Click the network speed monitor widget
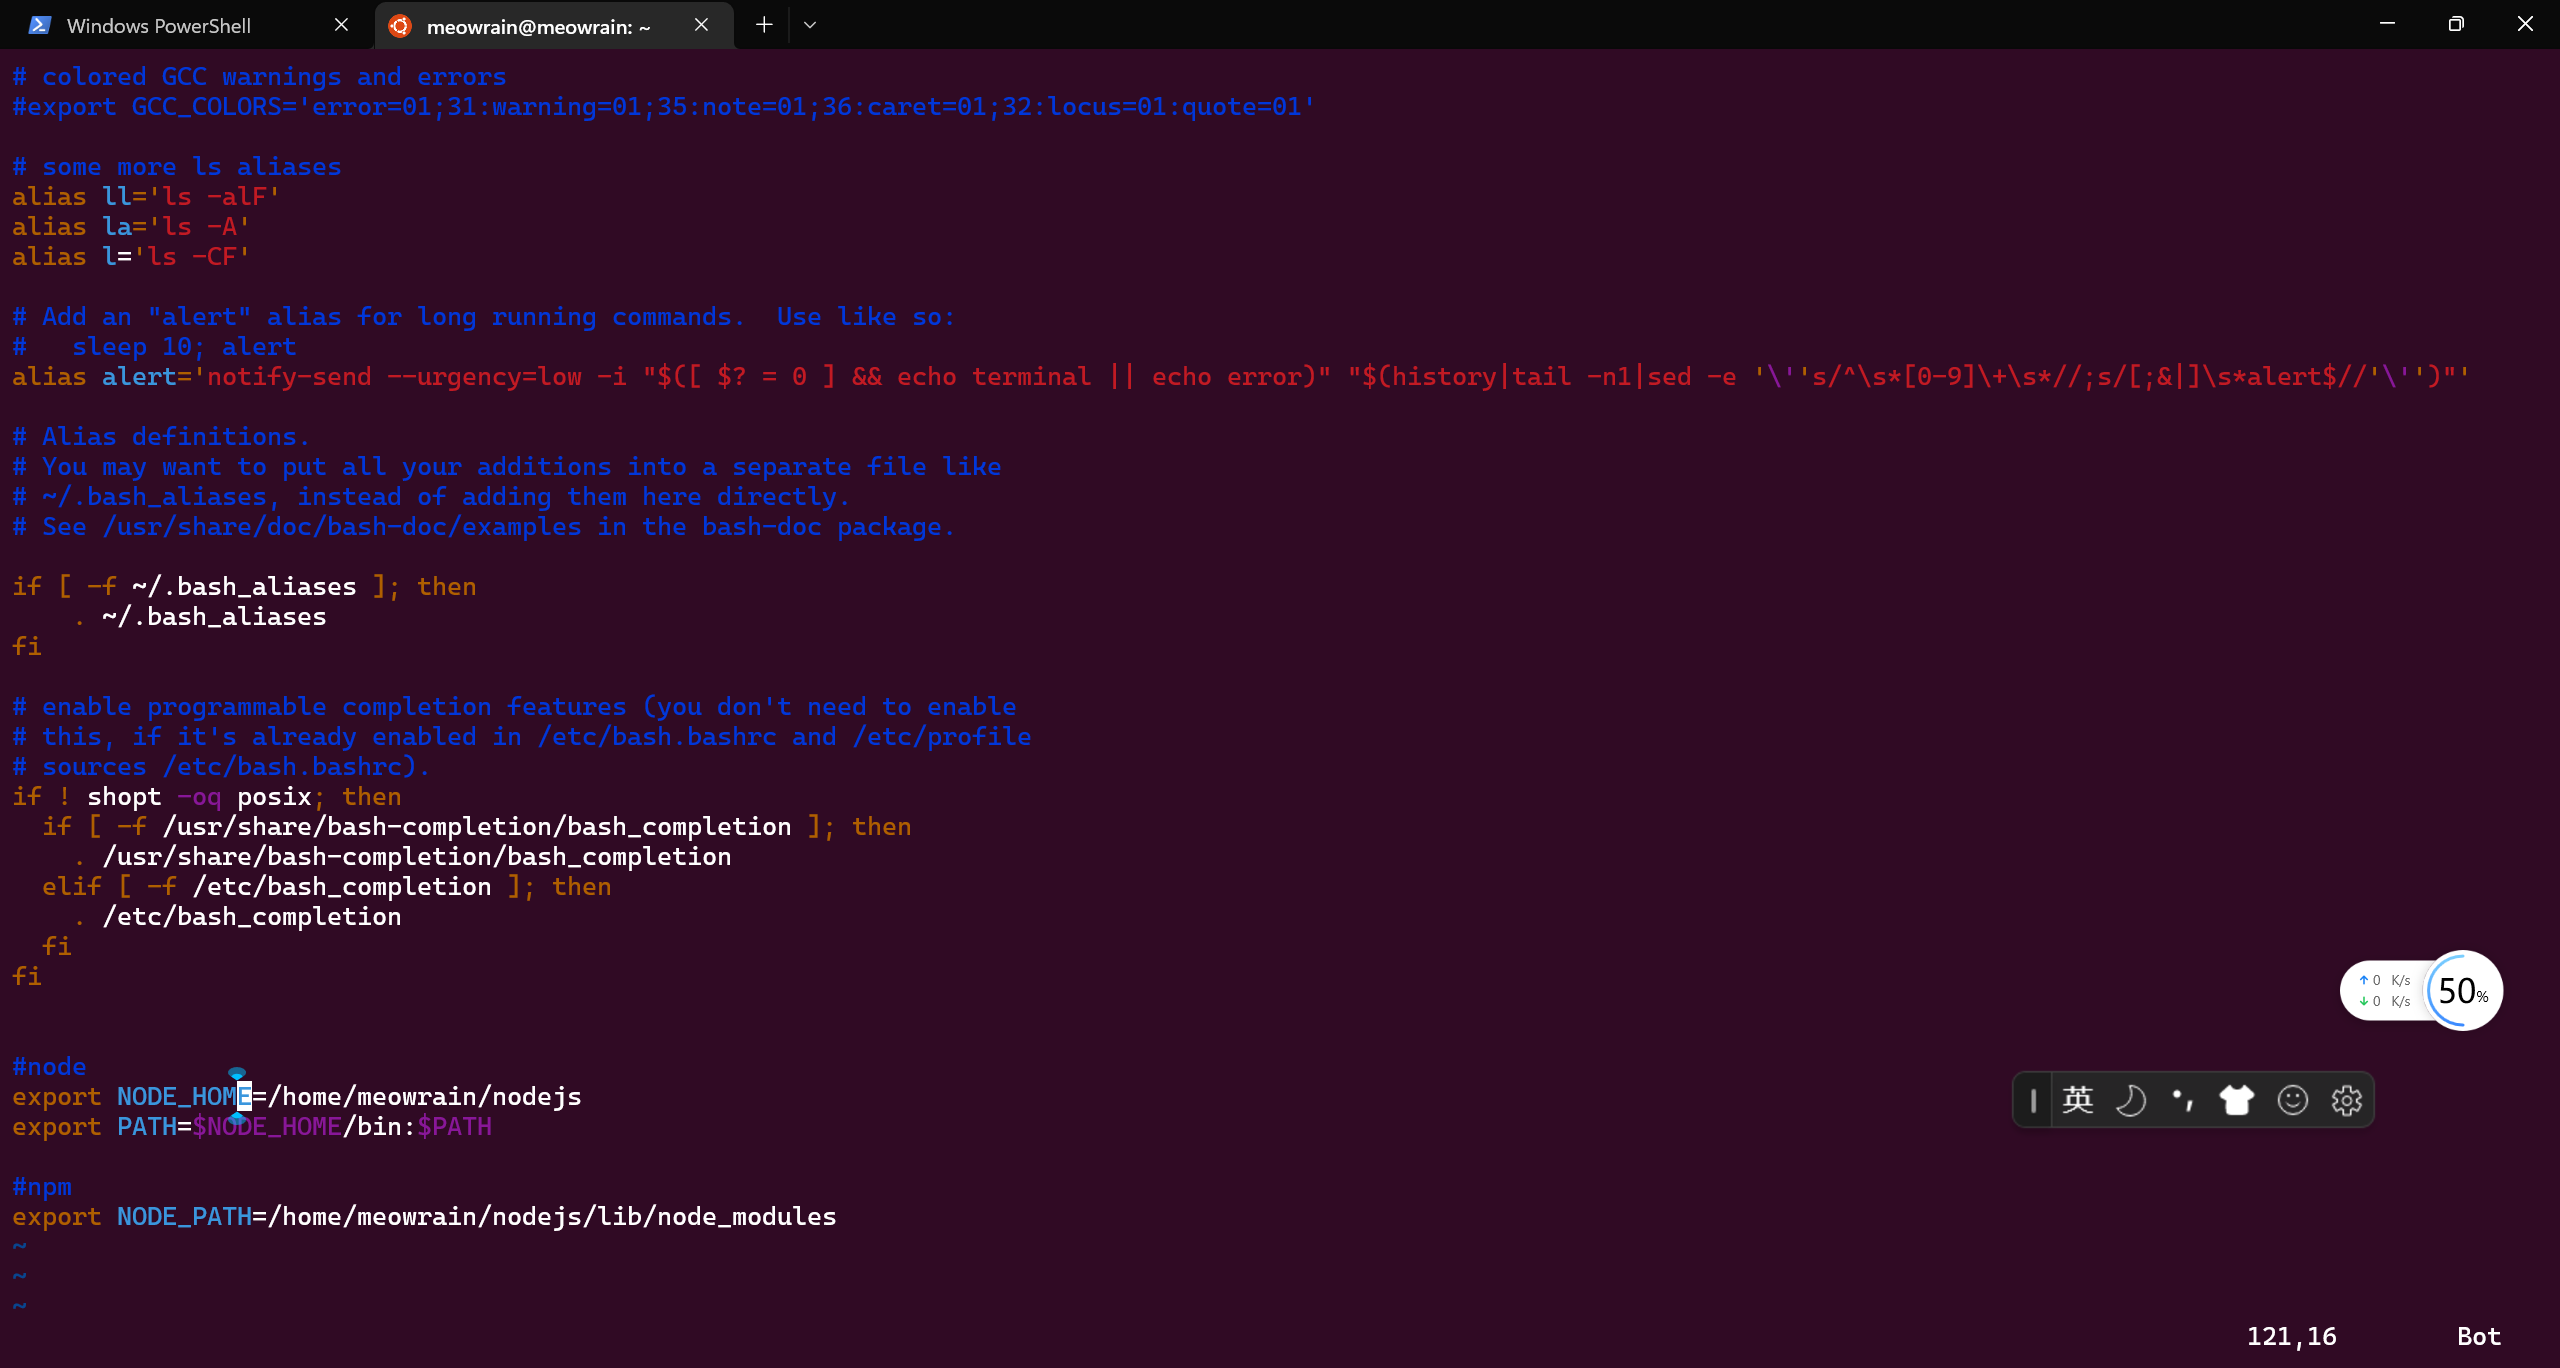This screenshot has height=1368, width=2560. click(2385, 991)
